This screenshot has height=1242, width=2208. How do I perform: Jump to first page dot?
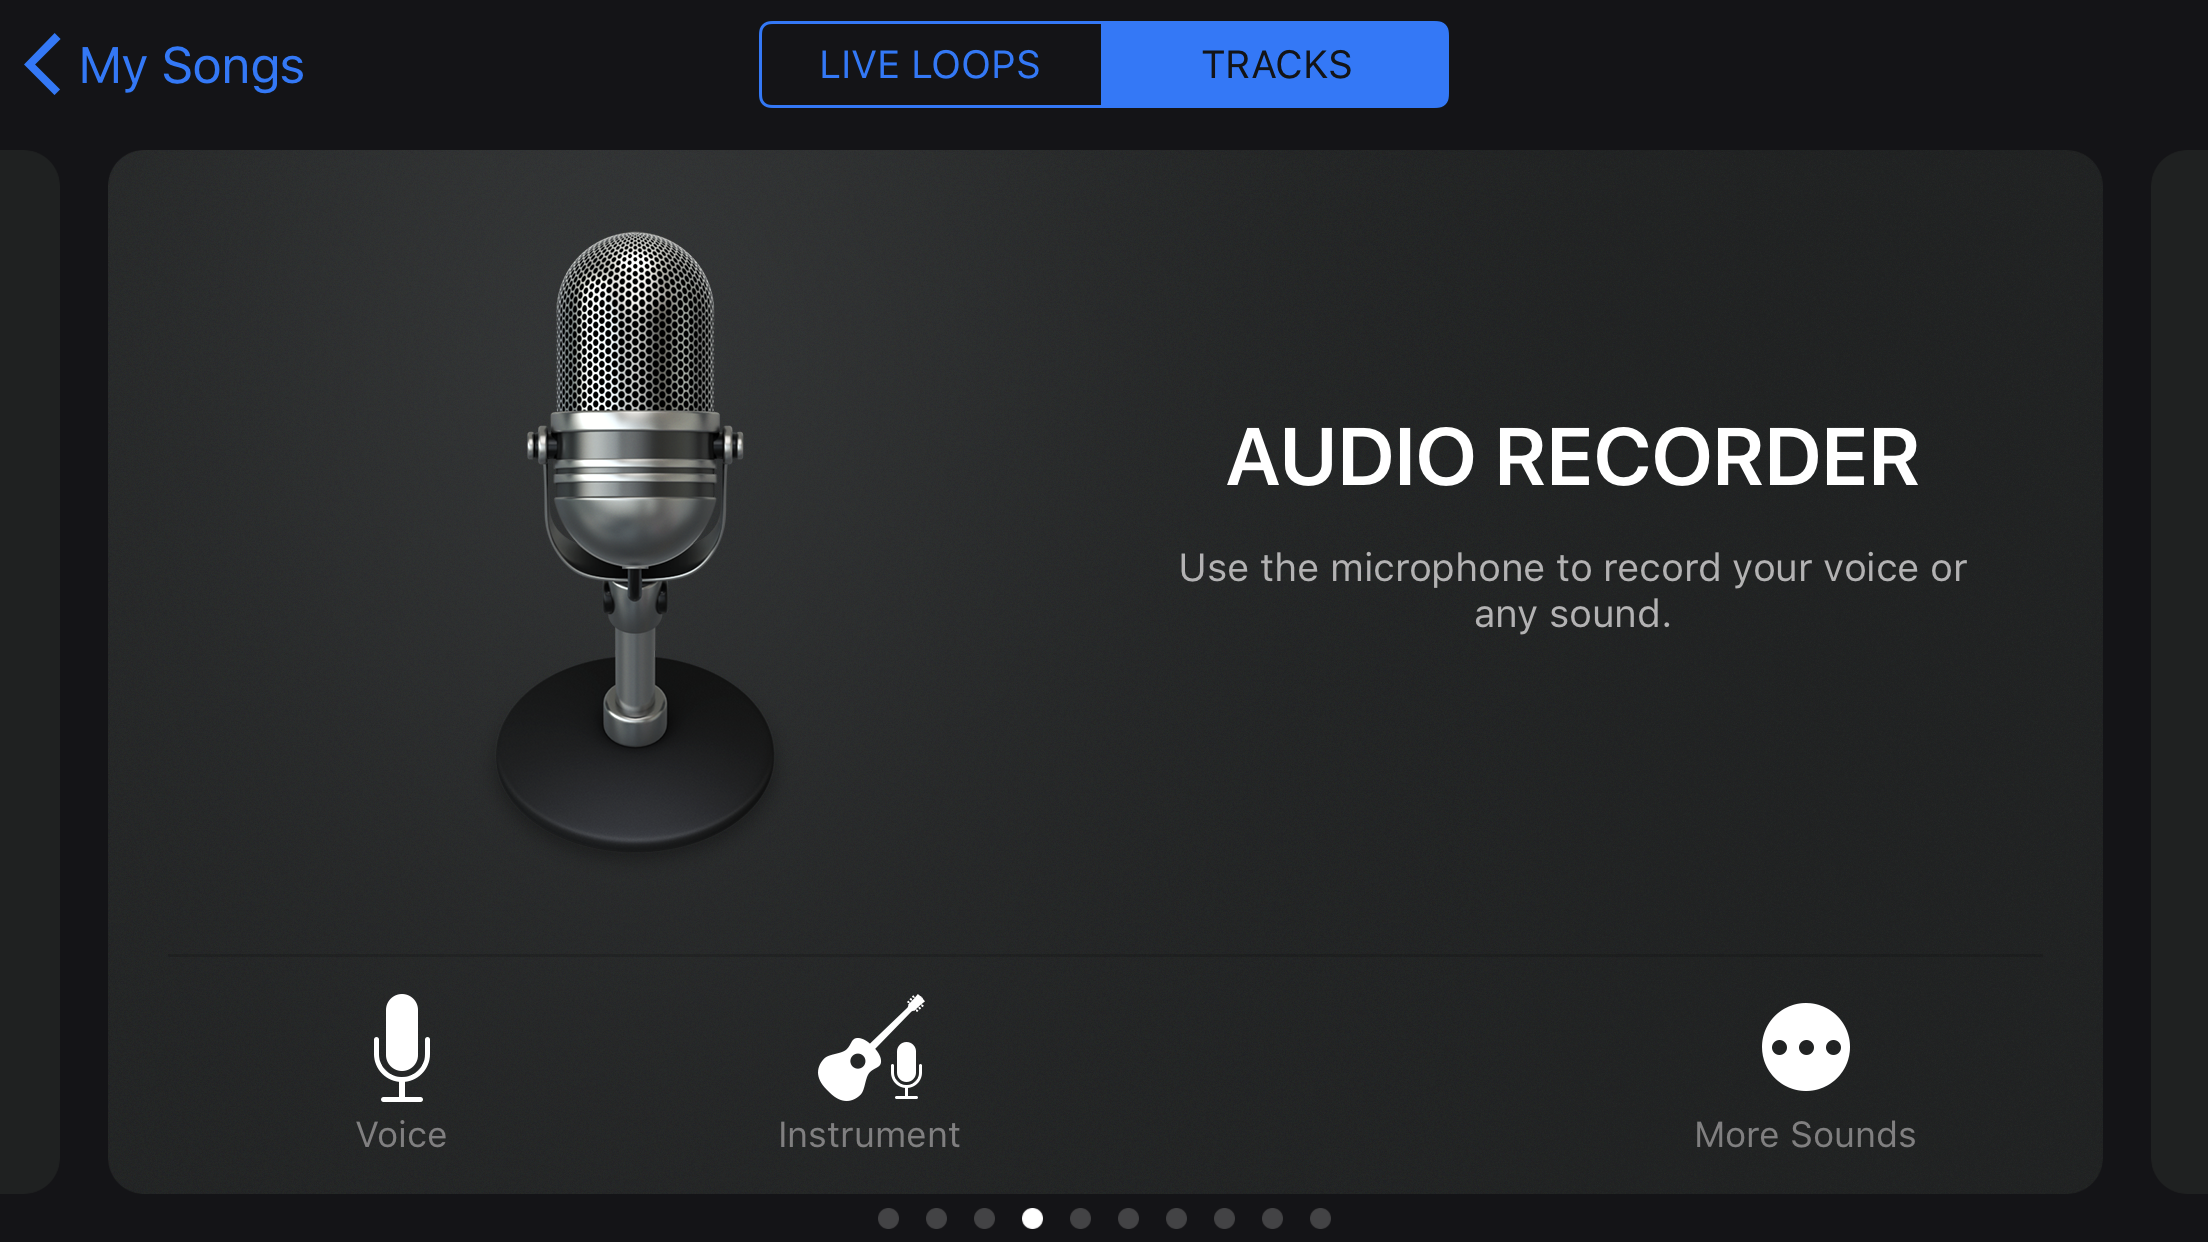[888, 1218]
